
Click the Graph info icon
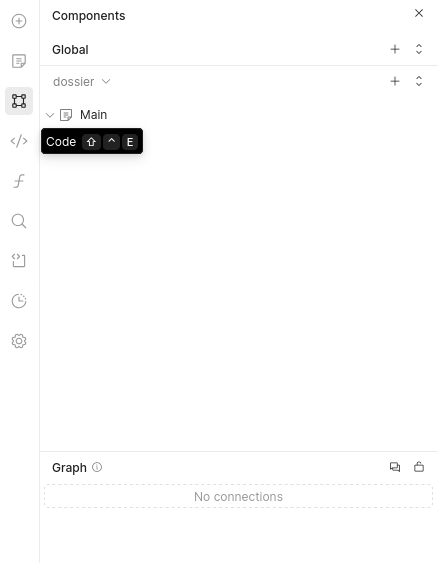pos(97,467)
